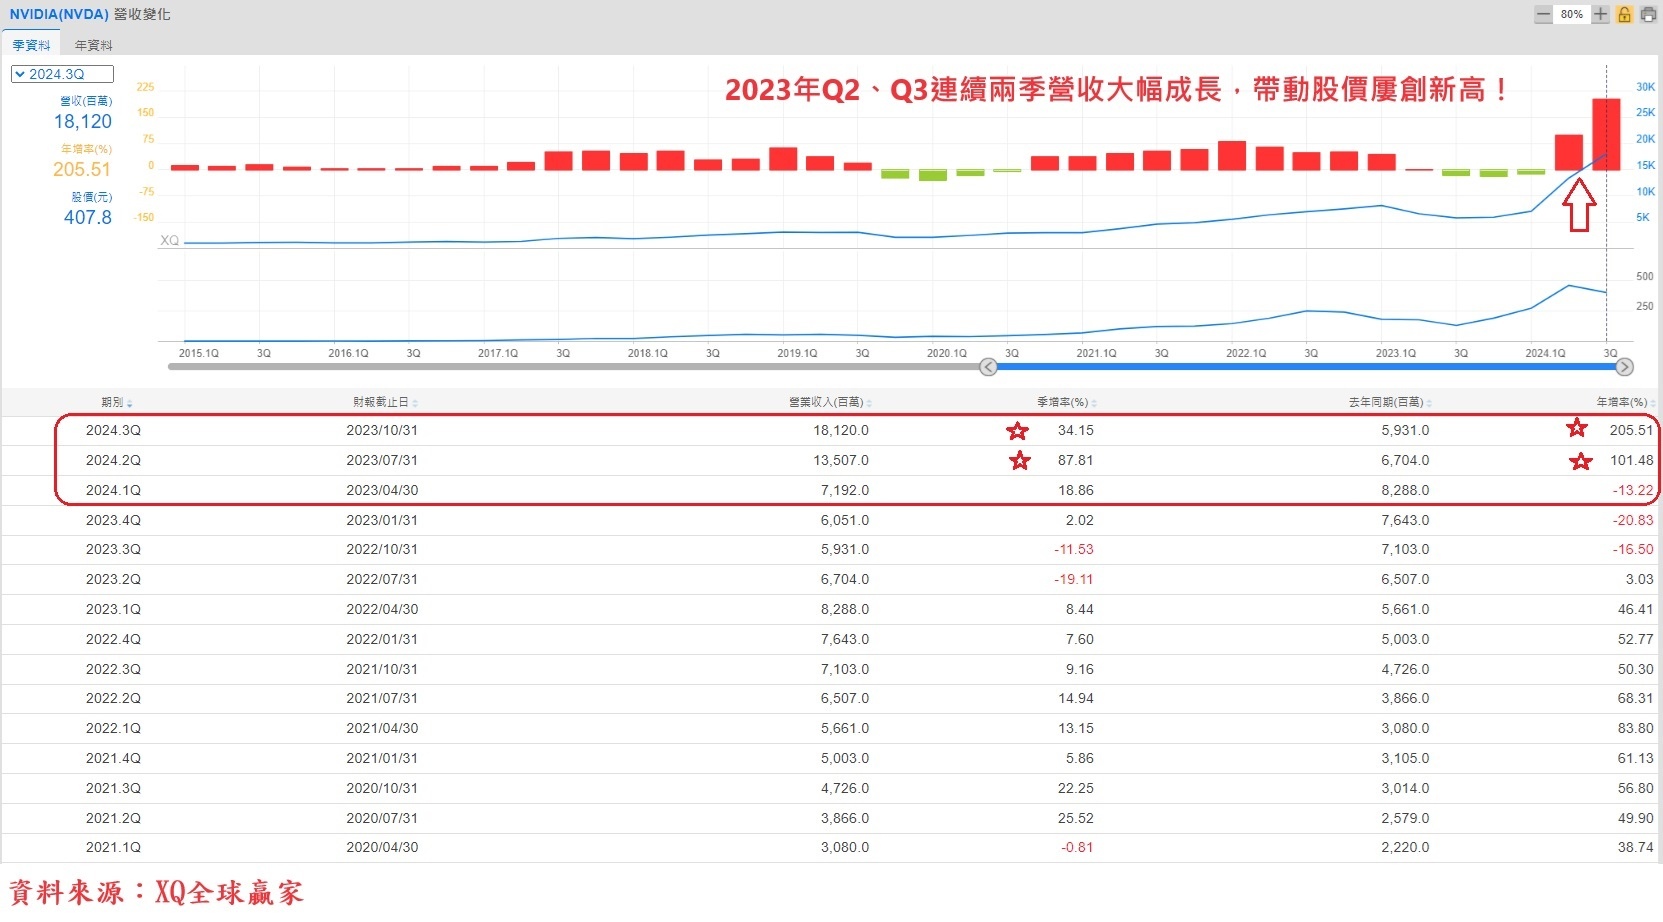This screenshot has width=1663, height=922.
Task: Select the 2023.1Q period cell
Action: pos(113,609)
